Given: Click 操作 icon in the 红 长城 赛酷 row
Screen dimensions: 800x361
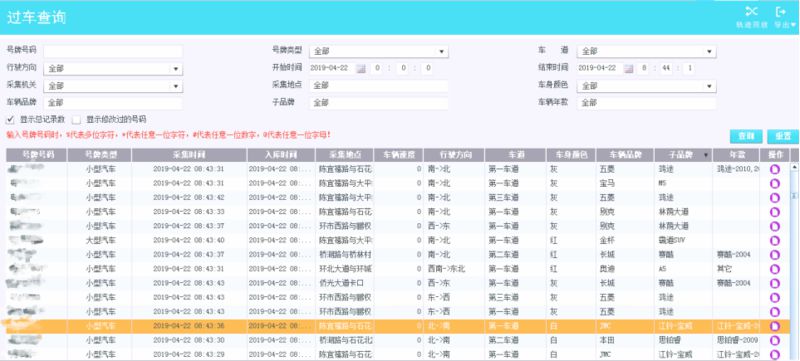Looking at the screenshot, I should 774,254.
